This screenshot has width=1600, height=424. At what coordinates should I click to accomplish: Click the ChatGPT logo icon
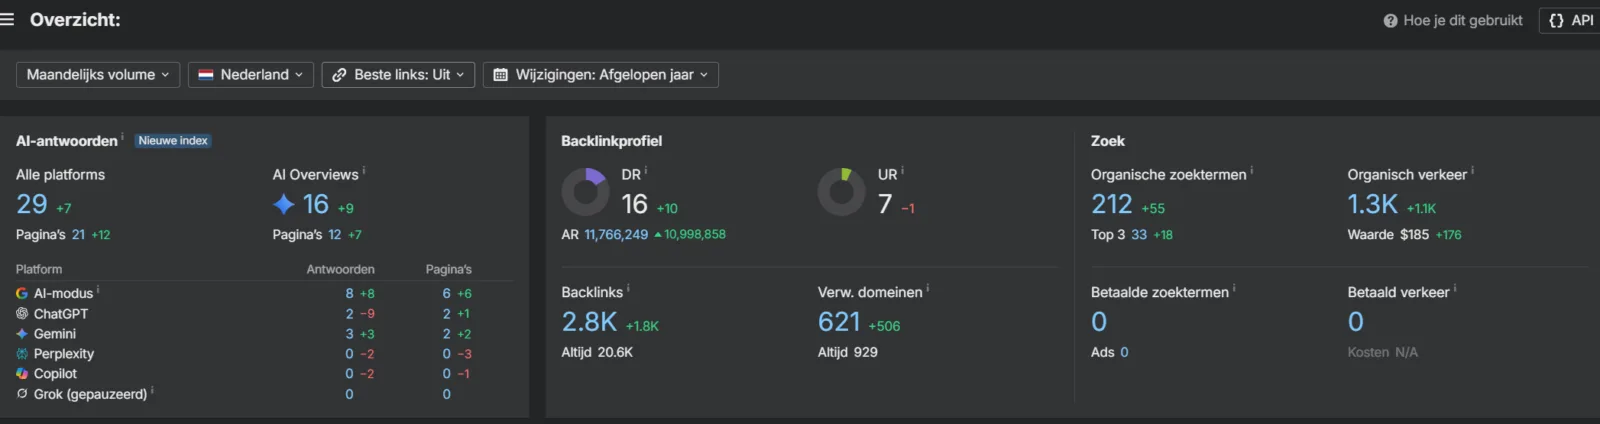[x=22, y=314]
